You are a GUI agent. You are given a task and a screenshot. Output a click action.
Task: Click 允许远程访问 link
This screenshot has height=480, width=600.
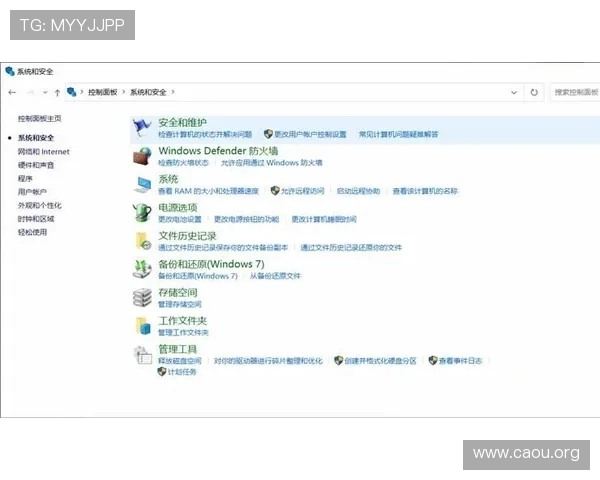tap(302, 191)
